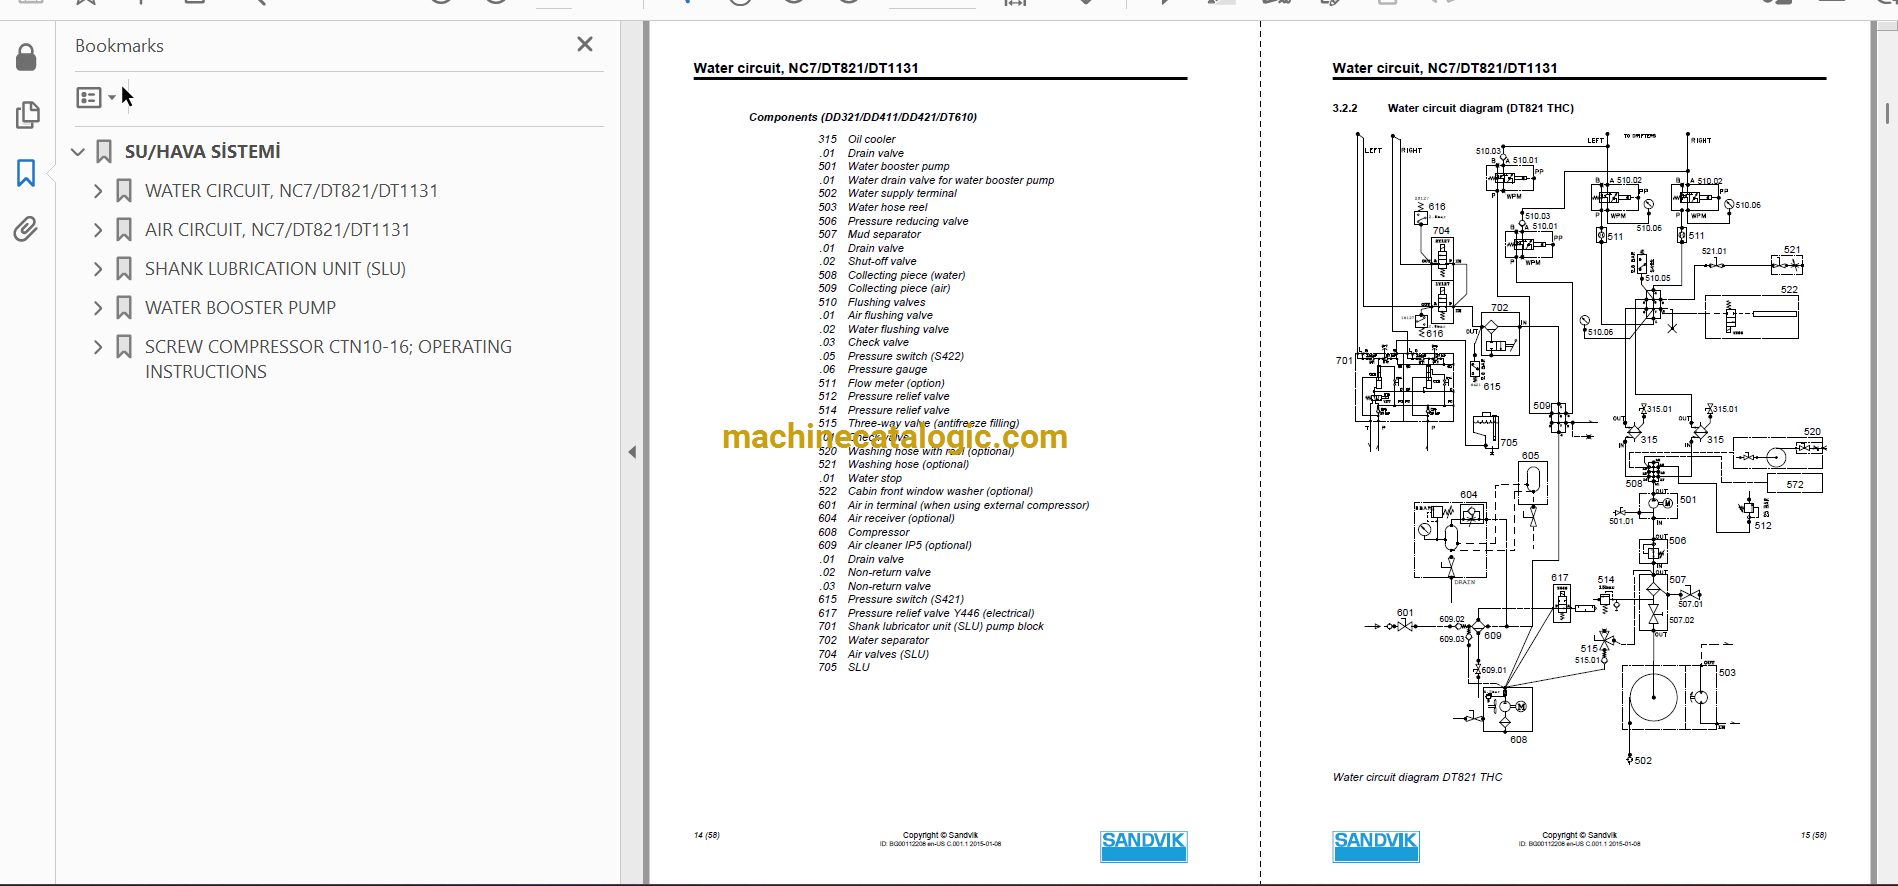Click the vertical scrollbar thumb of the document

1886,112
